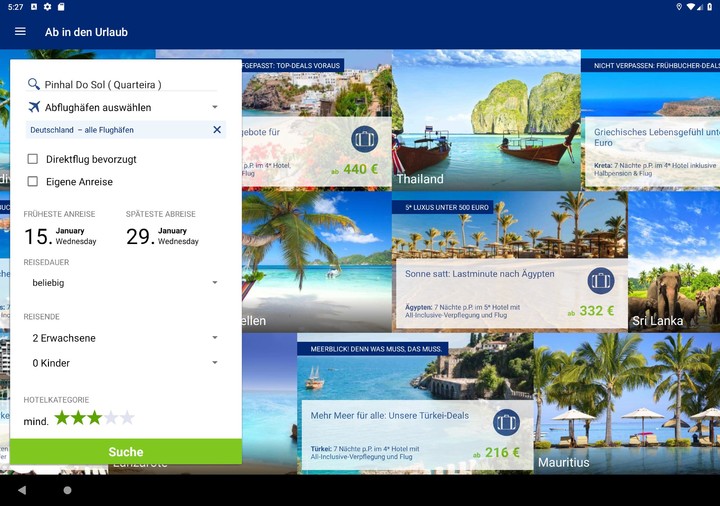
Task: Click the Deutschland – alle Flughäfen chip text
Action: coord(82,130)
